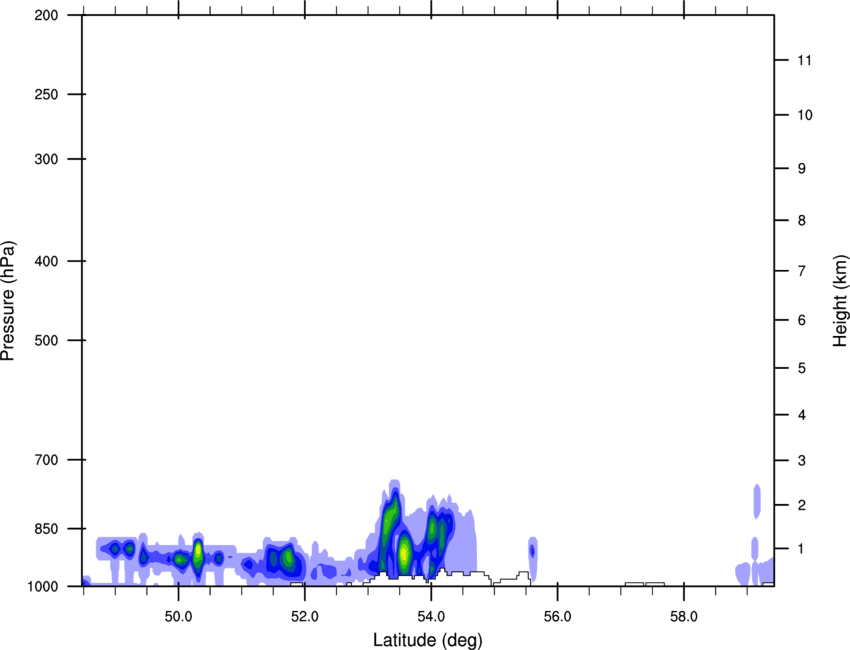Click the 6 km height label
Screen dimensions: 850x650
(802, 320)
